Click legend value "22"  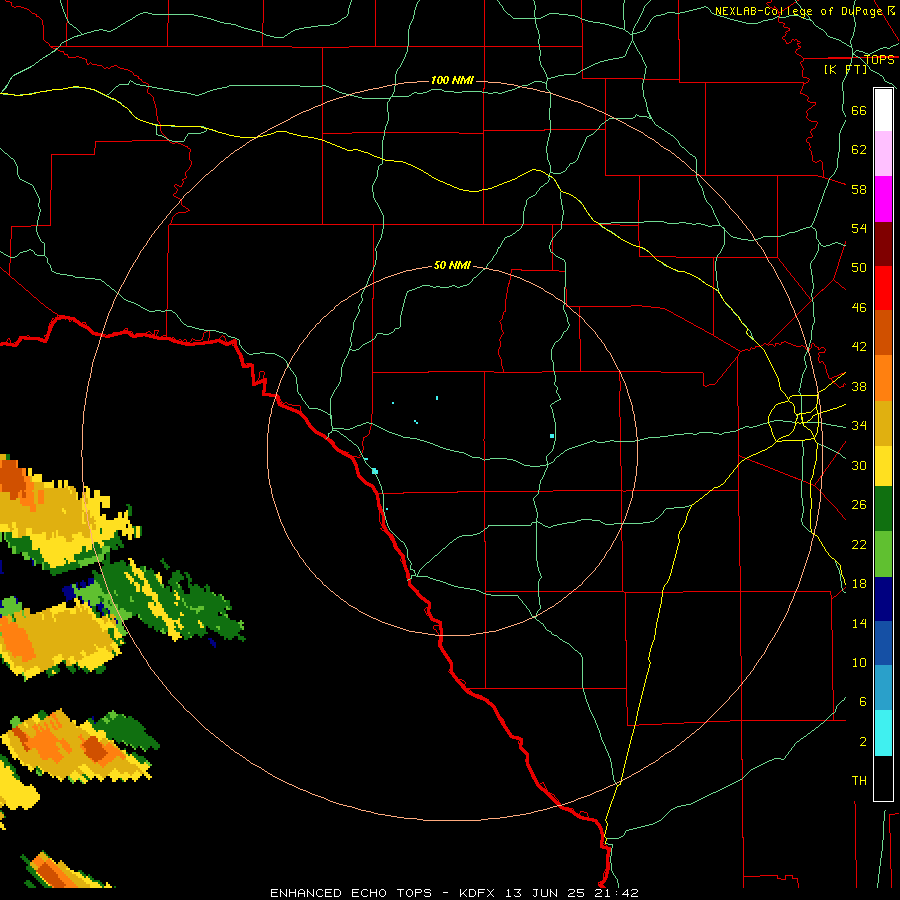click(x=859, y=544)
